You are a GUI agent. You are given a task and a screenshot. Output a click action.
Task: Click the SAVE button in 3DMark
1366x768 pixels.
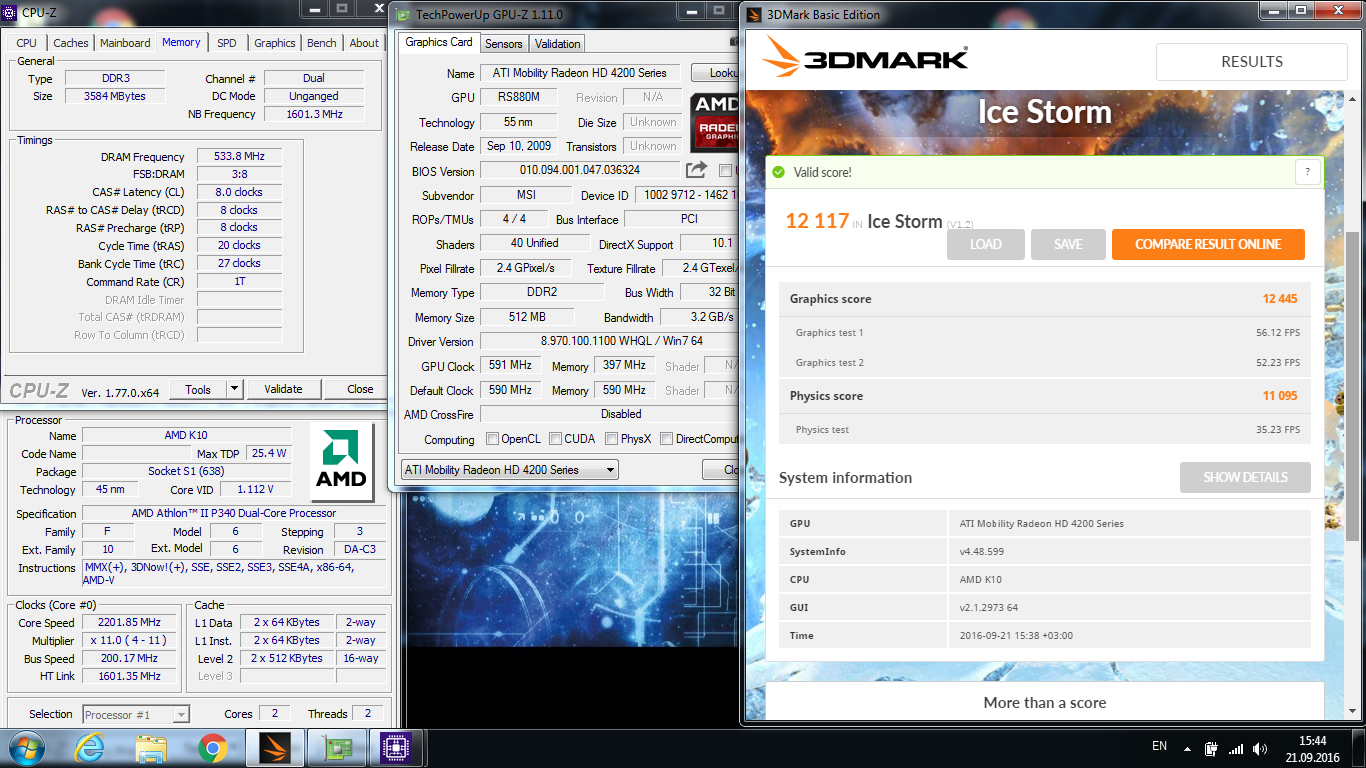1068,244
